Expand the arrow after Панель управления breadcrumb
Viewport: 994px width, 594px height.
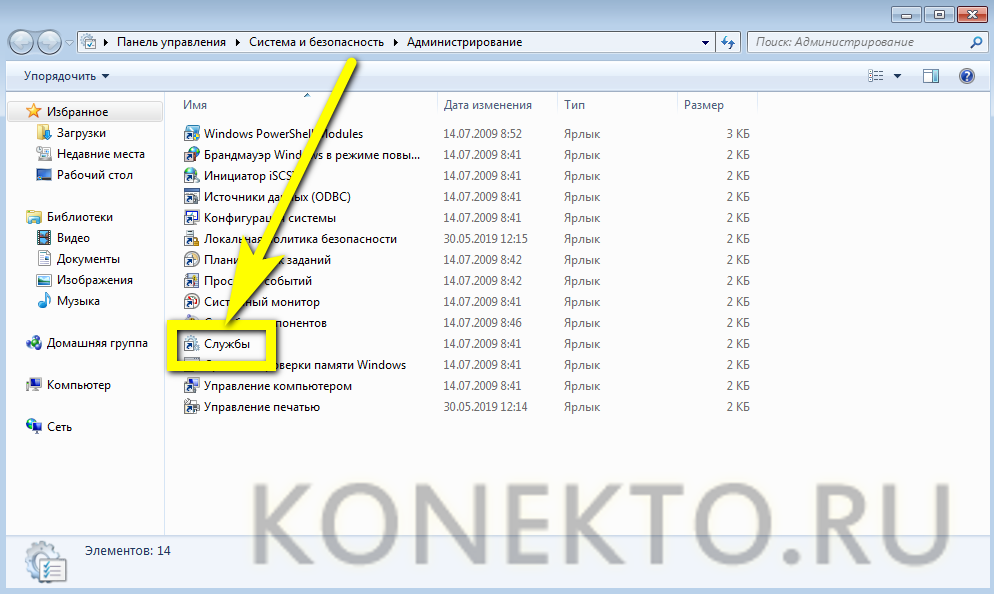[x=237, y=42]
